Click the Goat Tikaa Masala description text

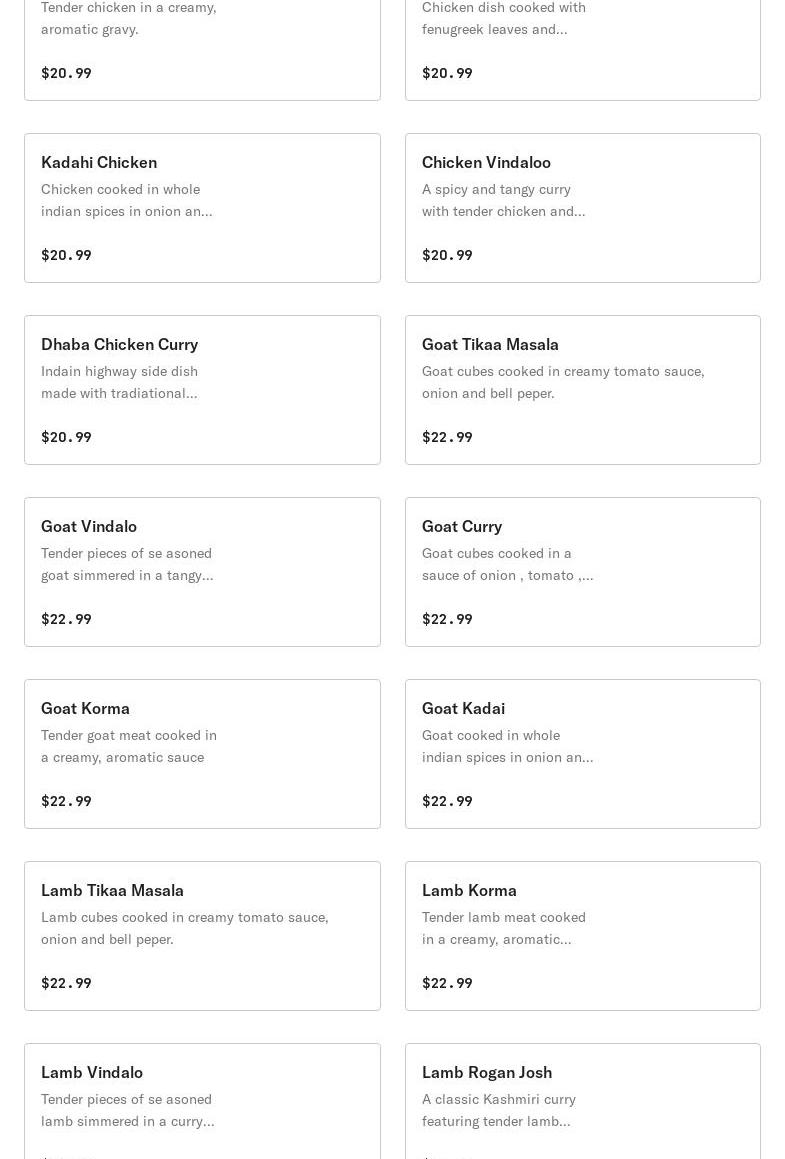tap(562, 382)
